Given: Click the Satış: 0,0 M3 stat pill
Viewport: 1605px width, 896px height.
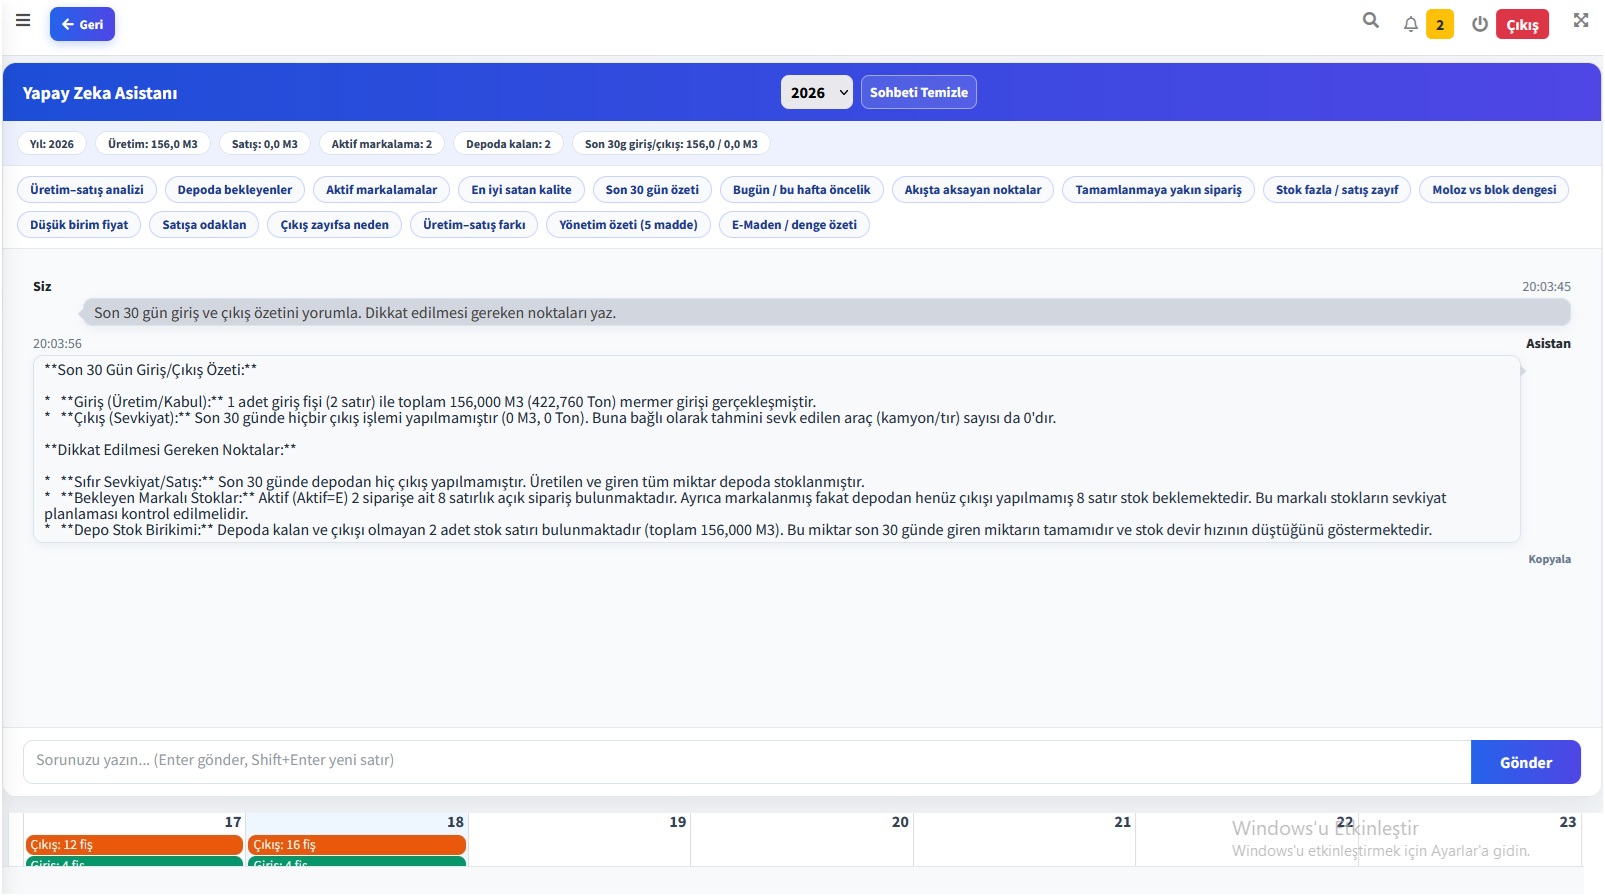Looking at the screenshot, I should 265,144.
